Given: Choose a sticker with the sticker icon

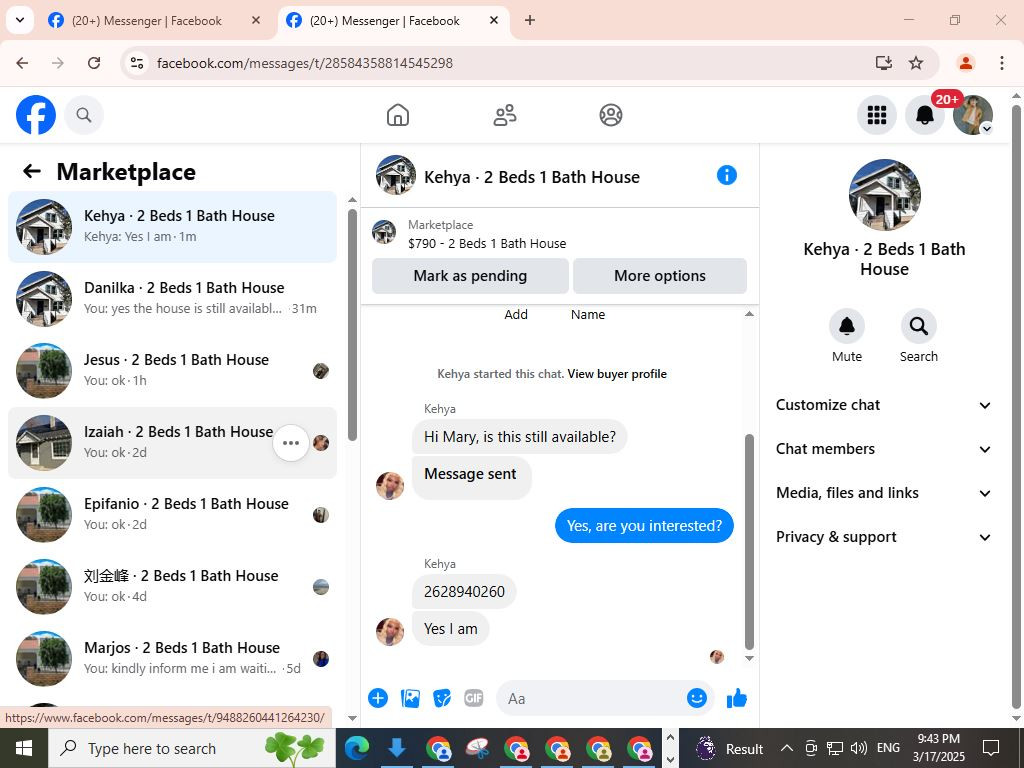Looking at the screenshot, I should 442,698.
